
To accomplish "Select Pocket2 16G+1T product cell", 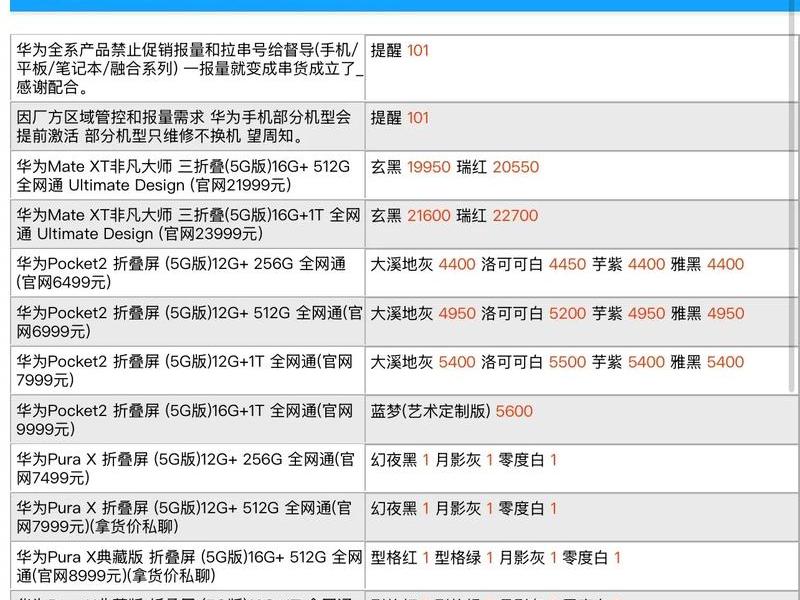I will click(x=187, y=419).
